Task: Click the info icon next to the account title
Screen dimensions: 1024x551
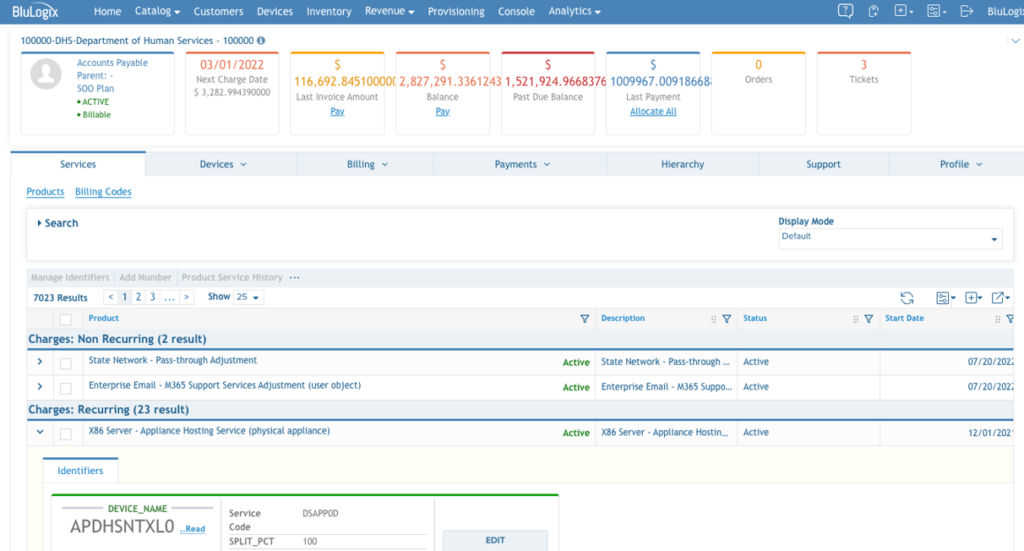Action: (x=261, y=40)
